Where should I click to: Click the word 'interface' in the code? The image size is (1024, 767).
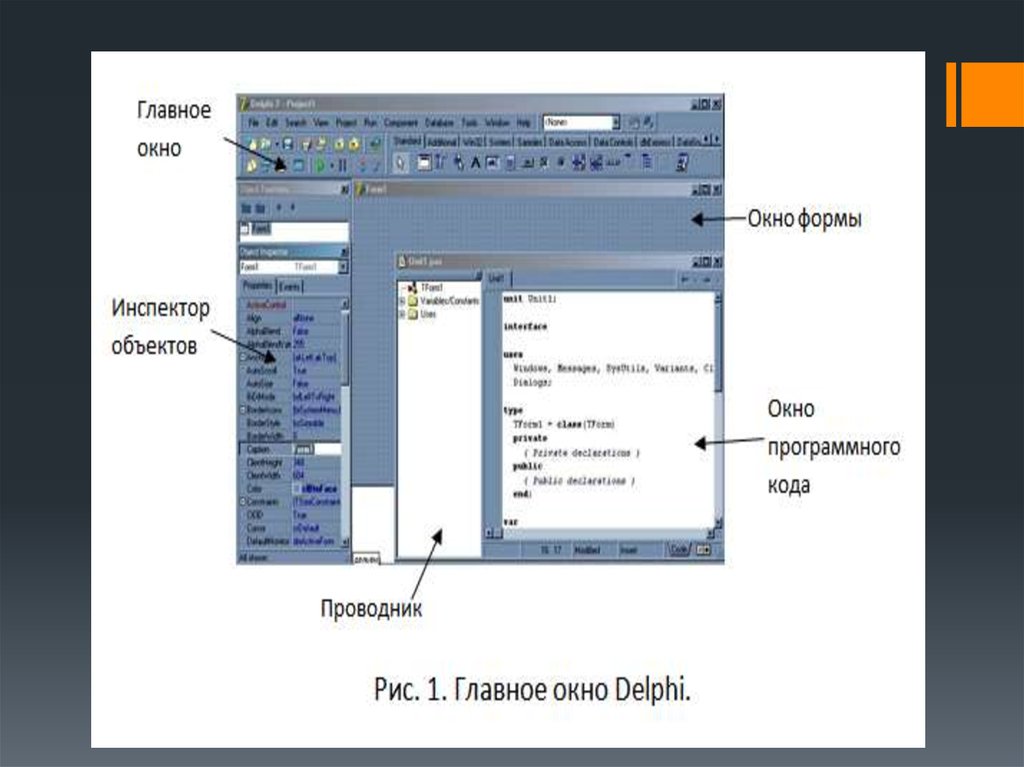(x=525, y=327)
